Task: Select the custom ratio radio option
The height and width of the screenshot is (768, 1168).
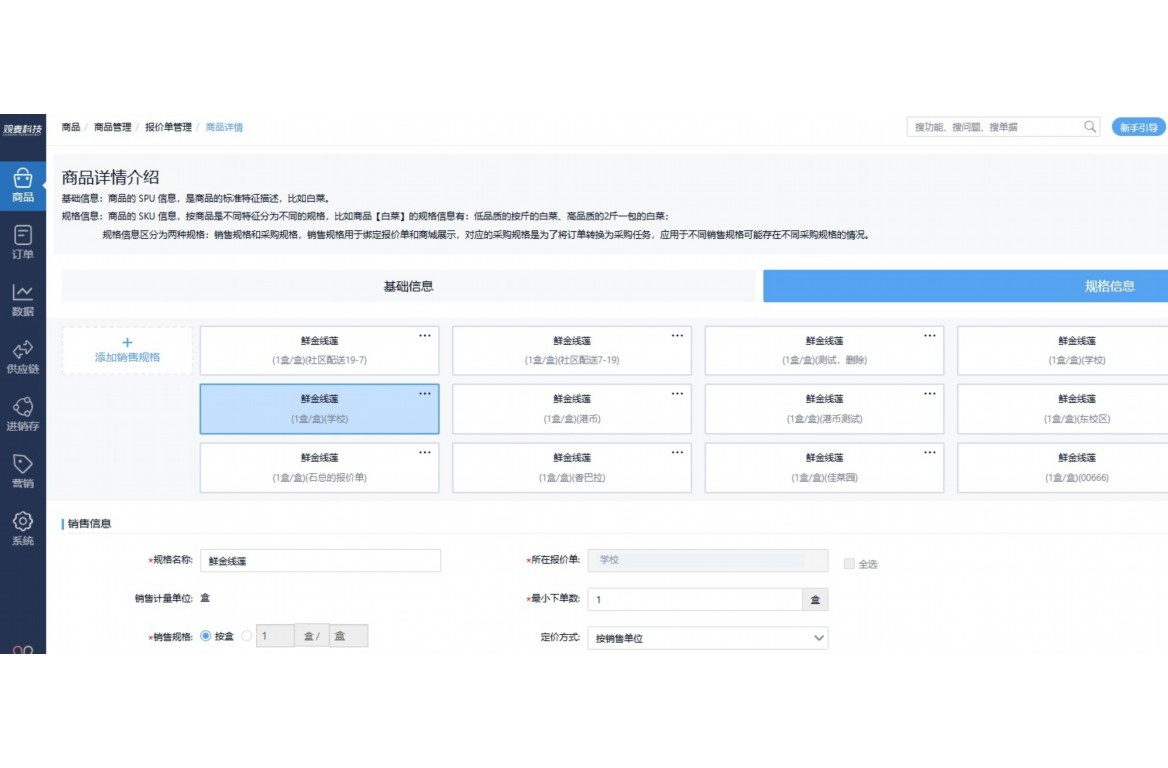Action: coord(247,636)
